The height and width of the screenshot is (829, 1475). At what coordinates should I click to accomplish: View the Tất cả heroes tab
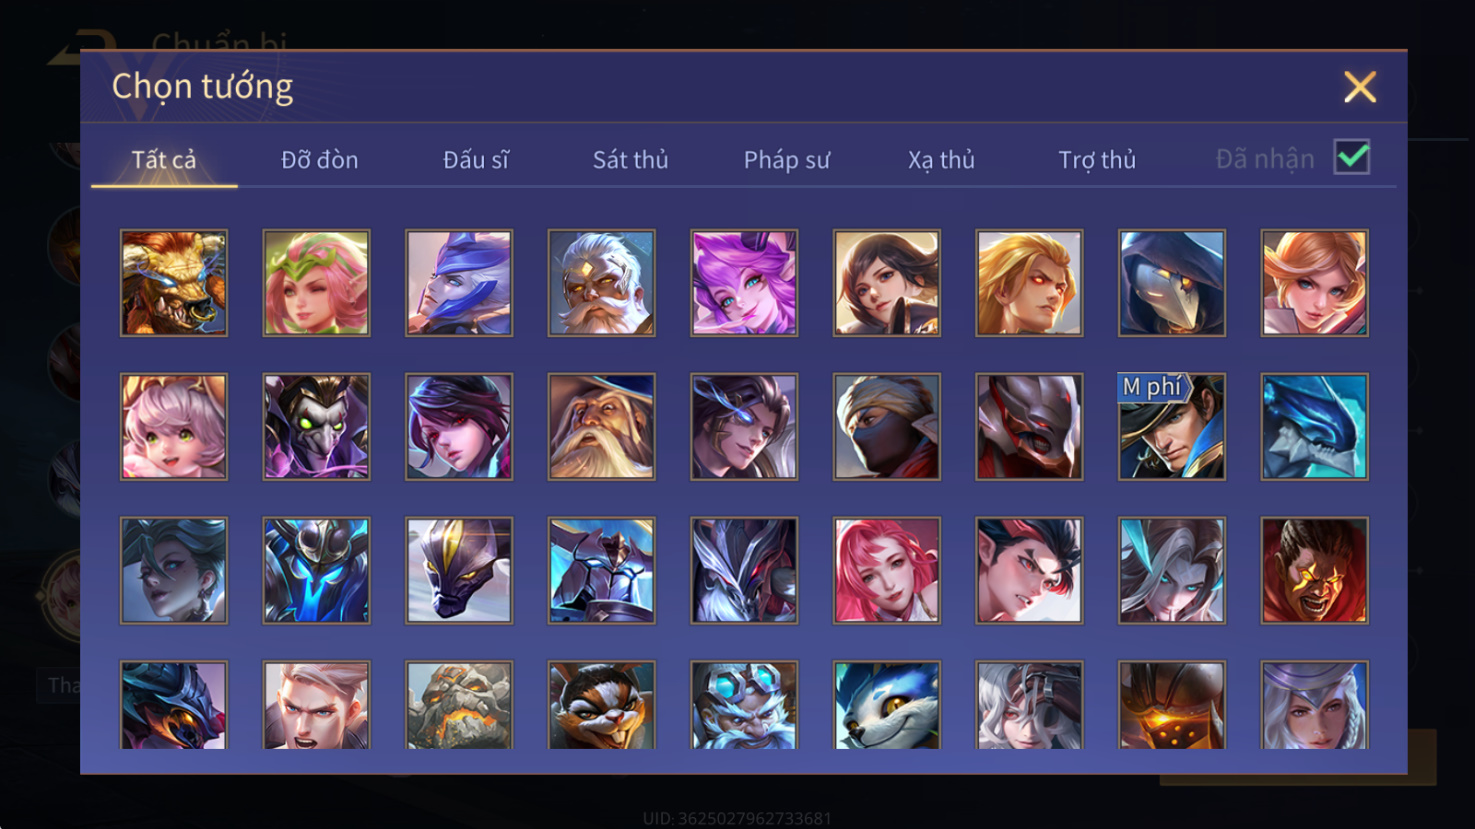click(164, 160)
